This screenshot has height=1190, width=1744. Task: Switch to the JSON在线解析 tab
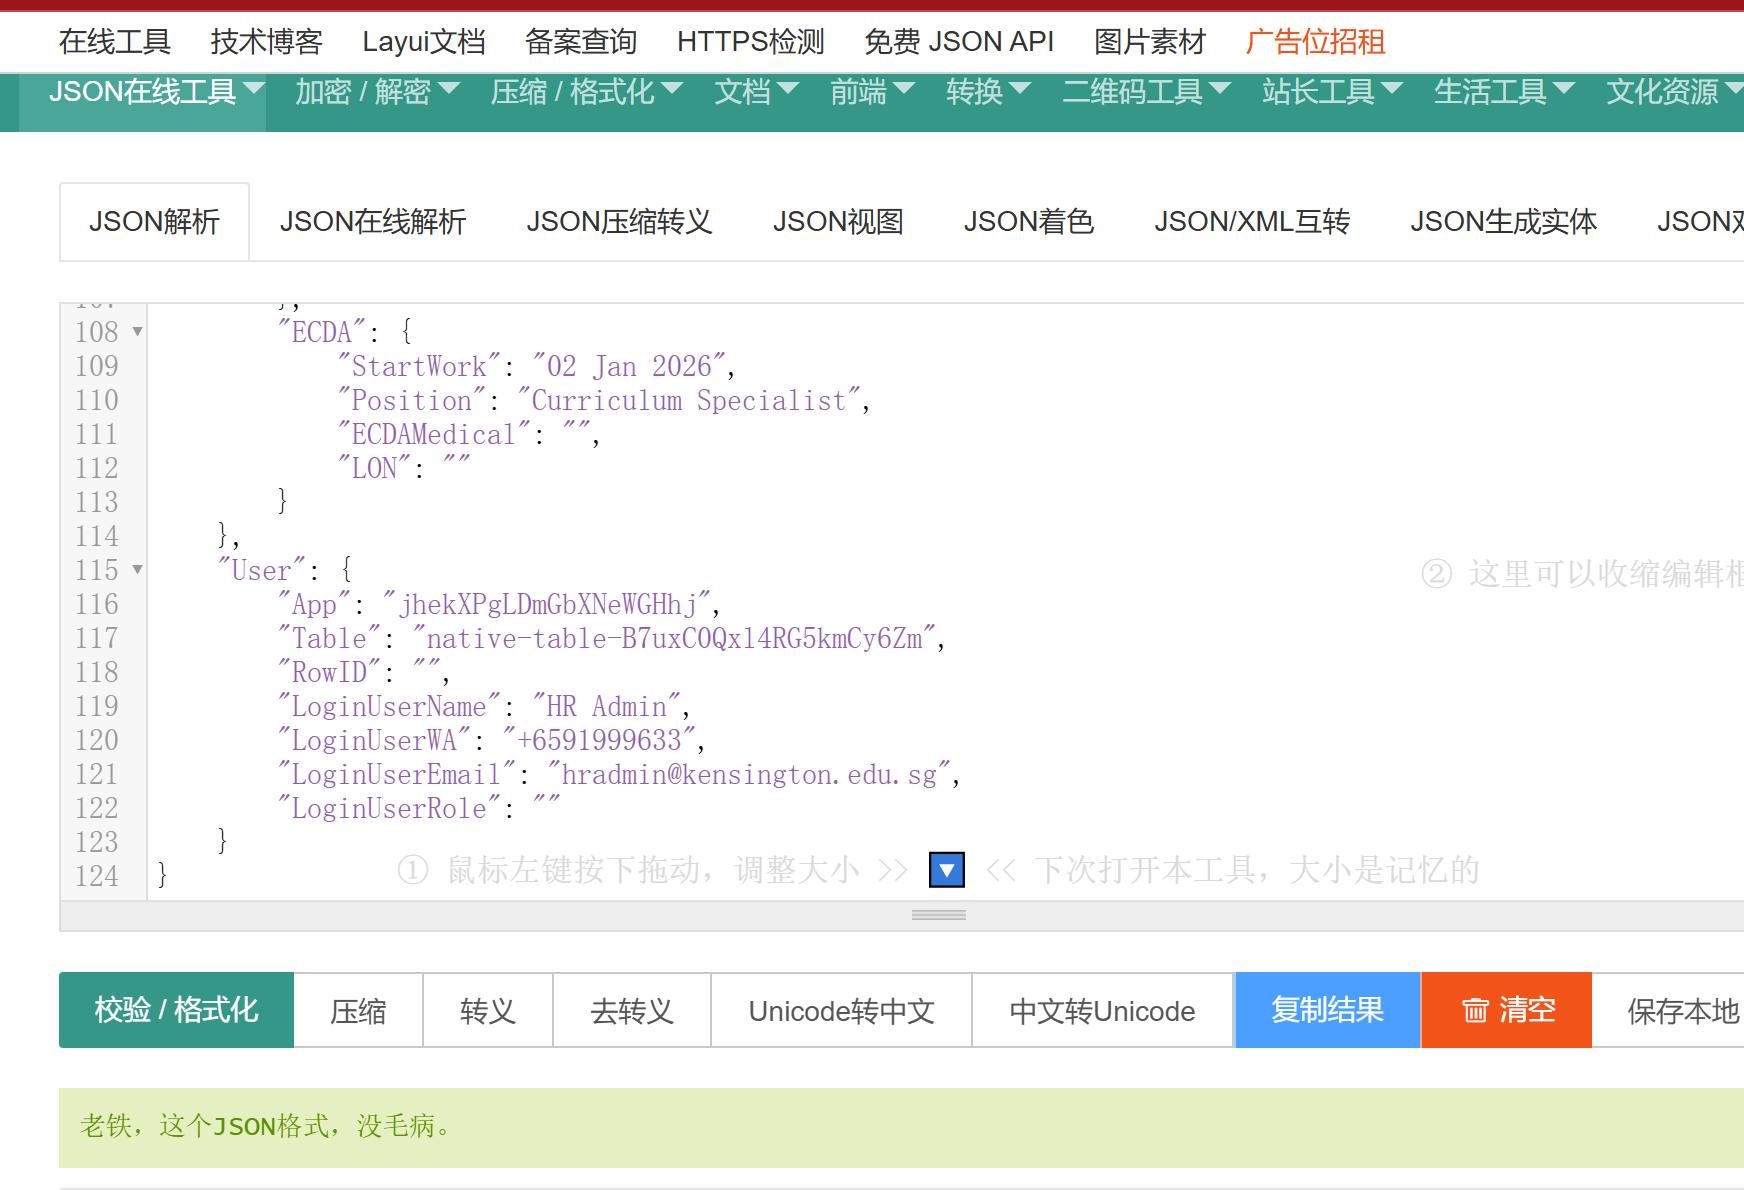click(x=373, y=222)
